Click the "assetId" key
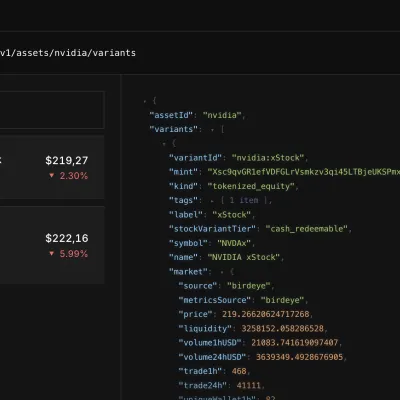The image size is (400, 400). 171,115
